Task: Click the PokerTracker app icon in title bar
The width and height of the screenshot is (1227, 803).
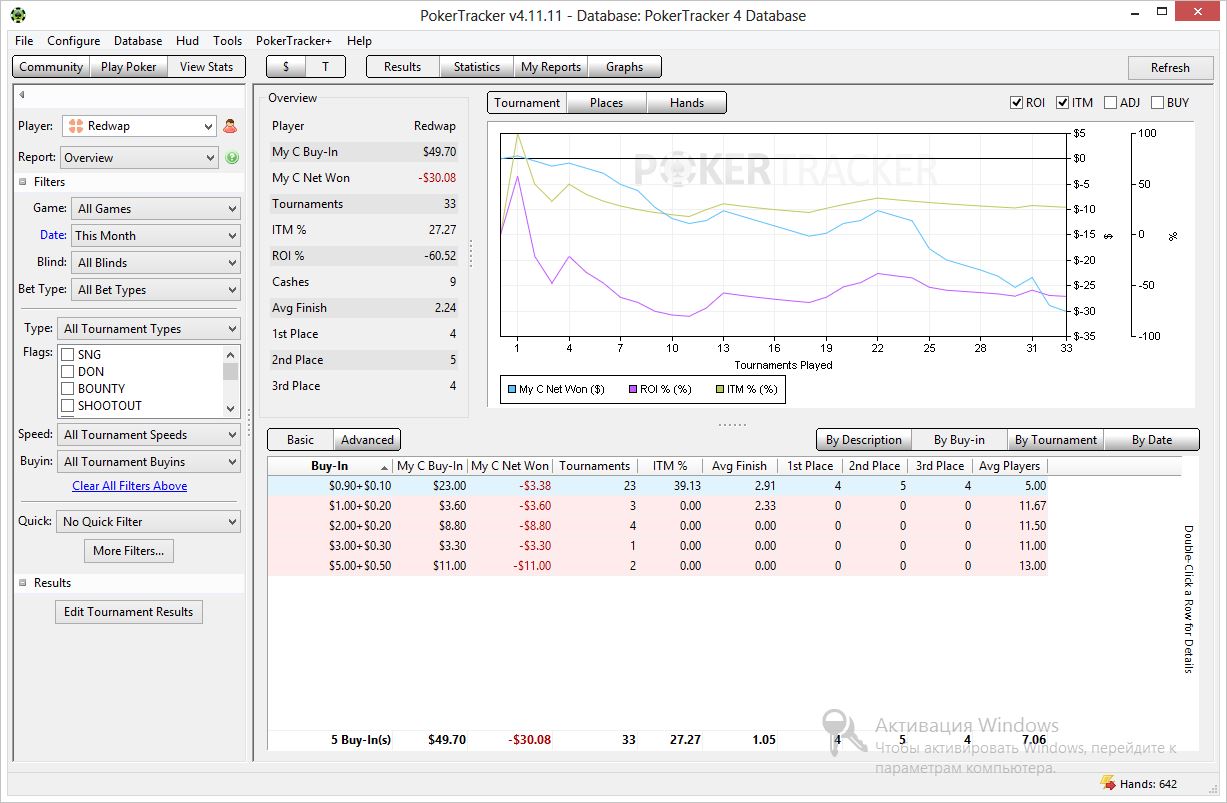Action: pyautogui.click(x=18, y=15)
